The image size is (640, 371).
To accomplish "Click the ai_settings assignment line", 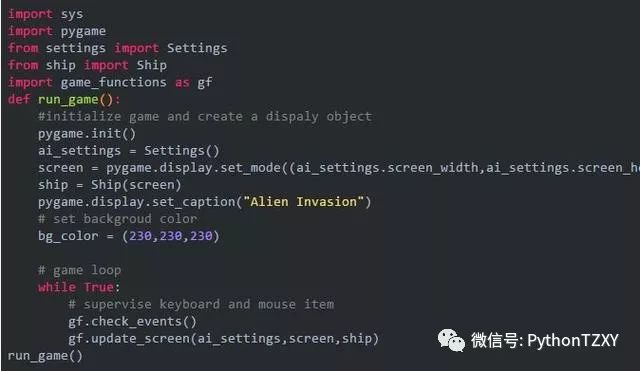I will tap(129, 151).
